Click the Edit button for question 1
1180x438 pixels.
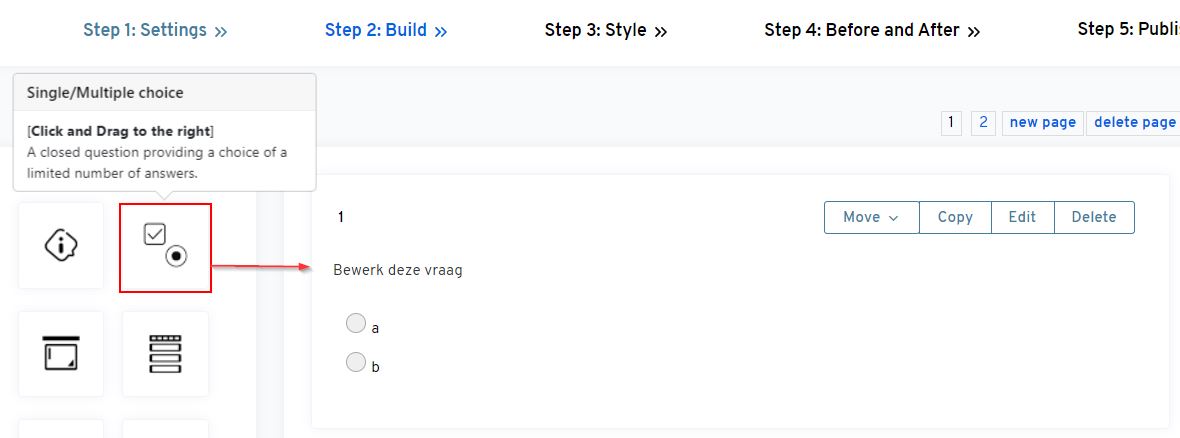(x=1022, y=217)
